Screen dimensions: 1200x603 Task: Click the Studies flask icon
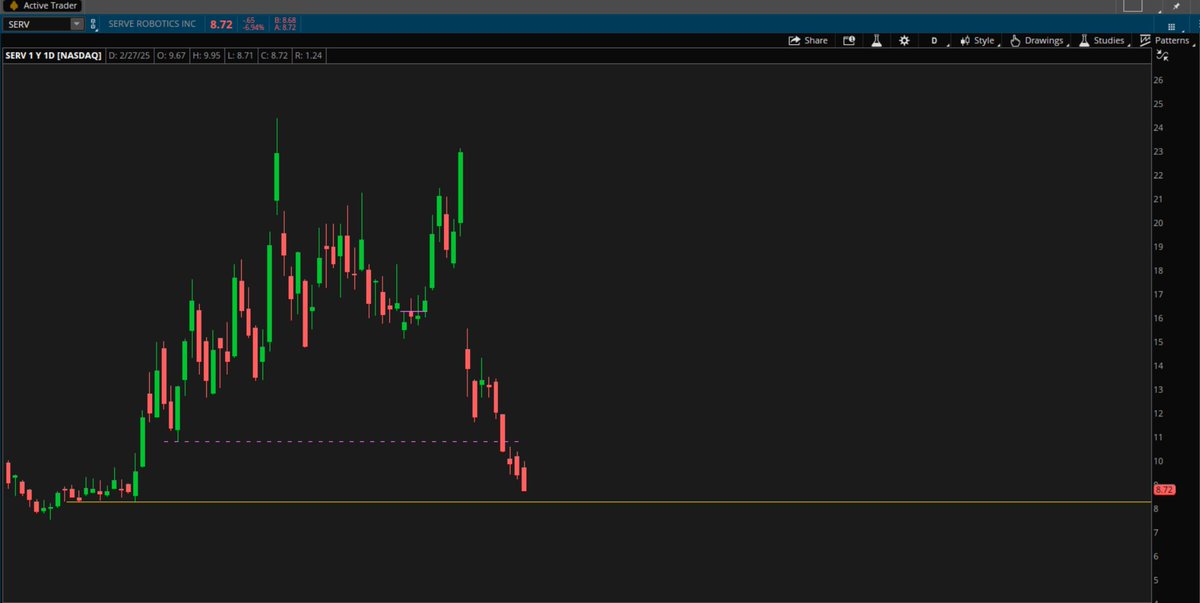[x=1085, y=41]
